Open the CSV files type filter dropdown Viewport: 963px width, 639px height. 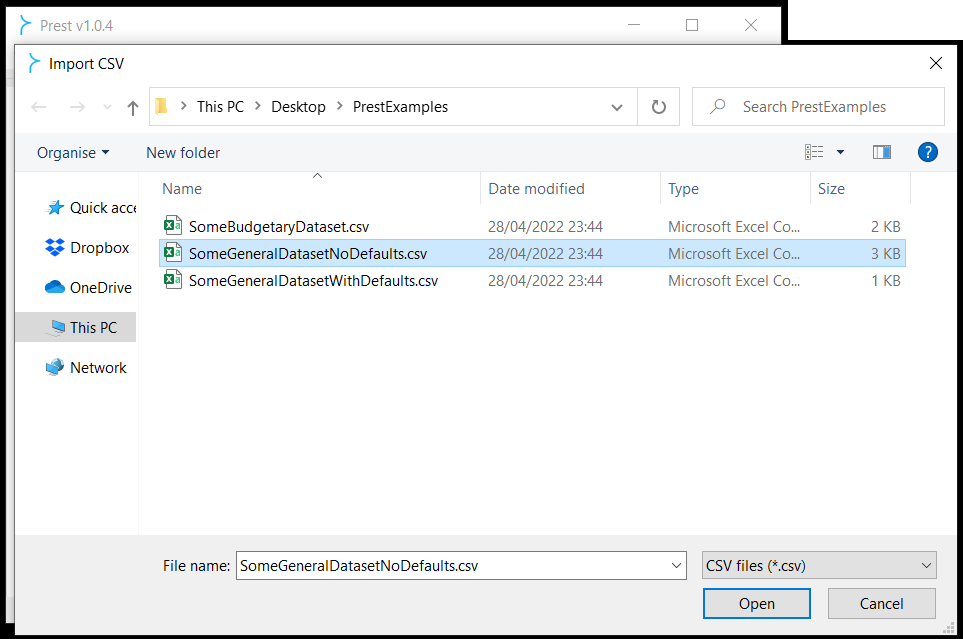819,565
